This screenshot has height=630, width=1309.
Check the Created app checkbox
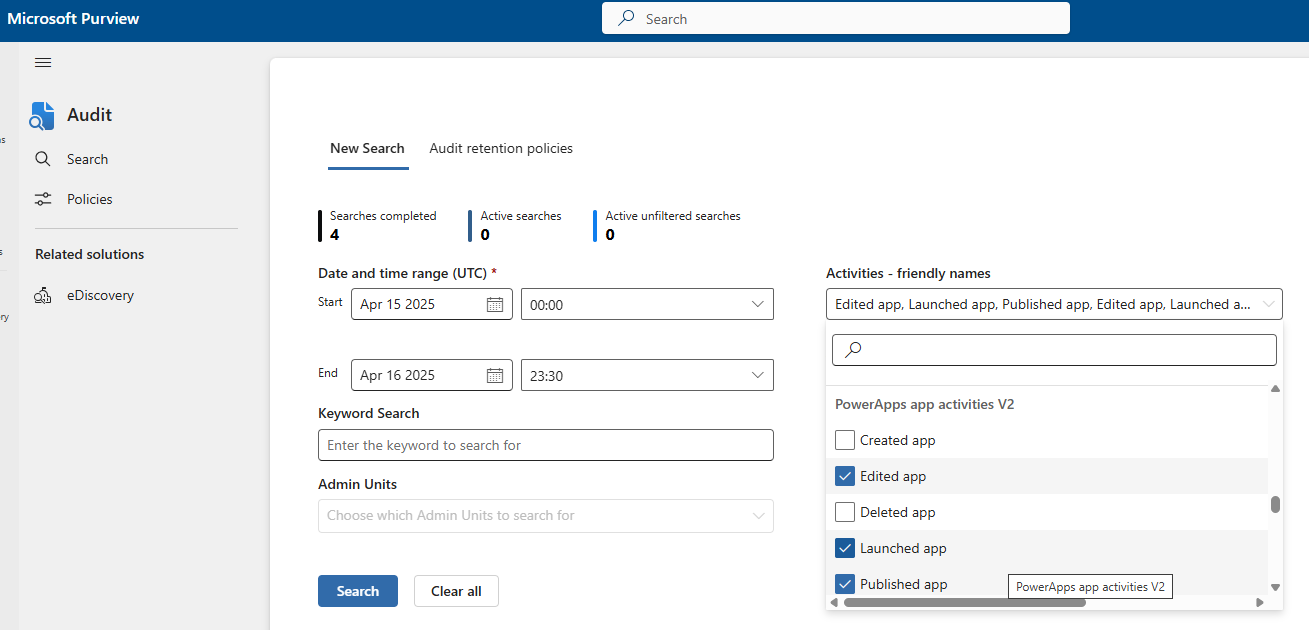845,440
